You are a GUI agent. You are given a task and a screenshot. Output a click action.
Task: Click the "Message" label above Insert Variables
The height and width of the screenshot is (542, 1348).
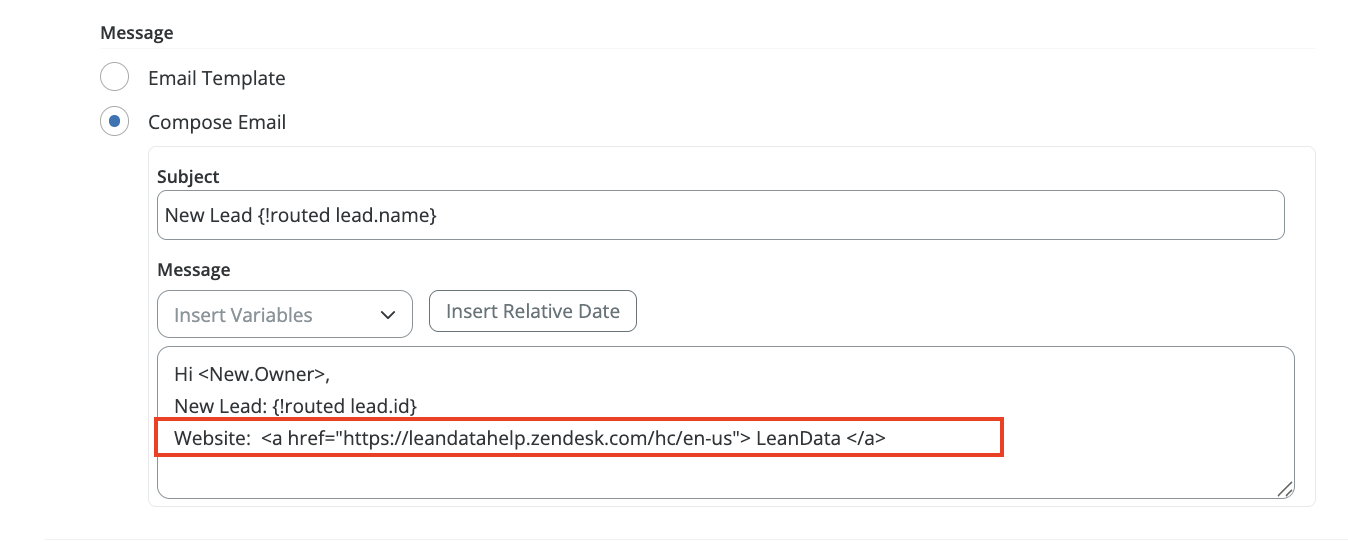click(193, 269)
